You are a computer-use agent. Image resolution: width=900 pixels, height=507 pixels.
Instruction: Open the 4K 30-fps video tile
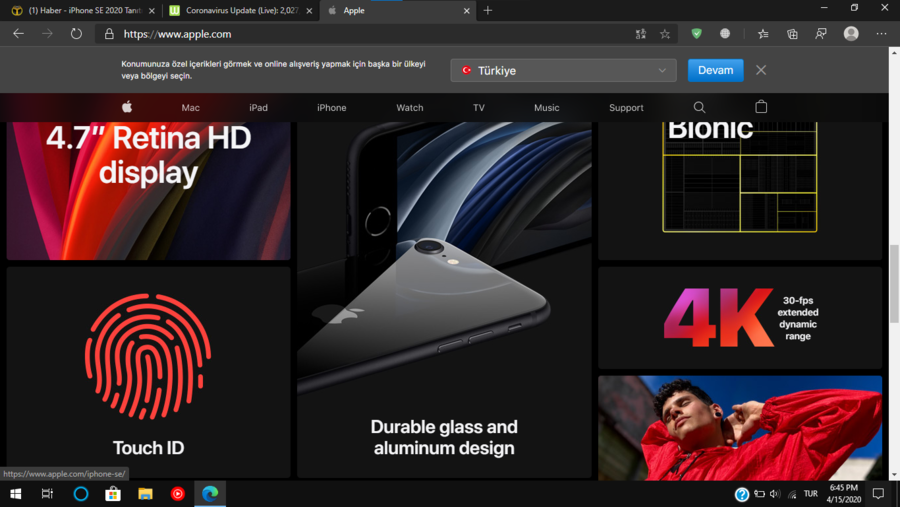740,318
